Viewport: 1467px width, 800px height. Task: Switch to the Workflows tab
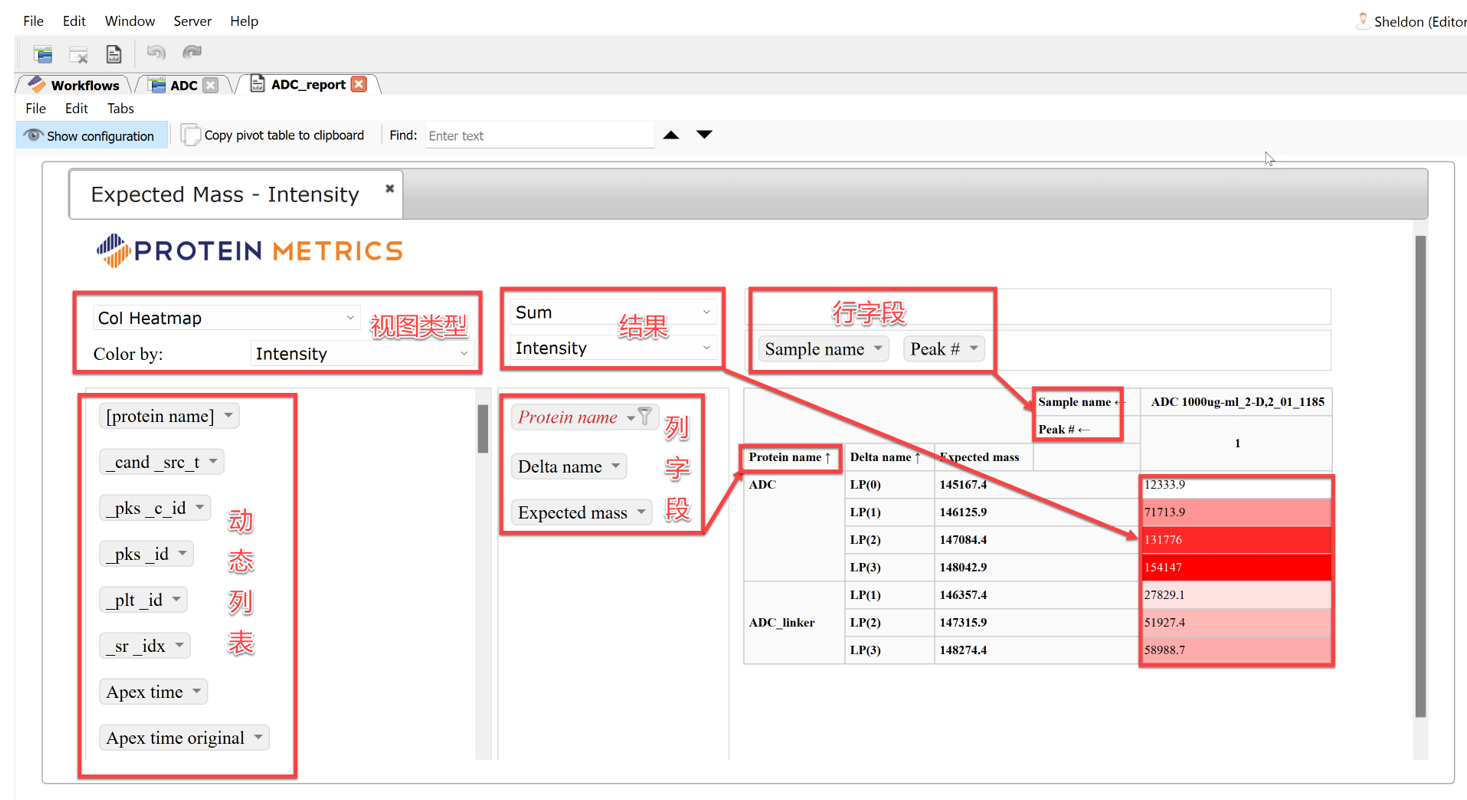click(x=75, y=85)
